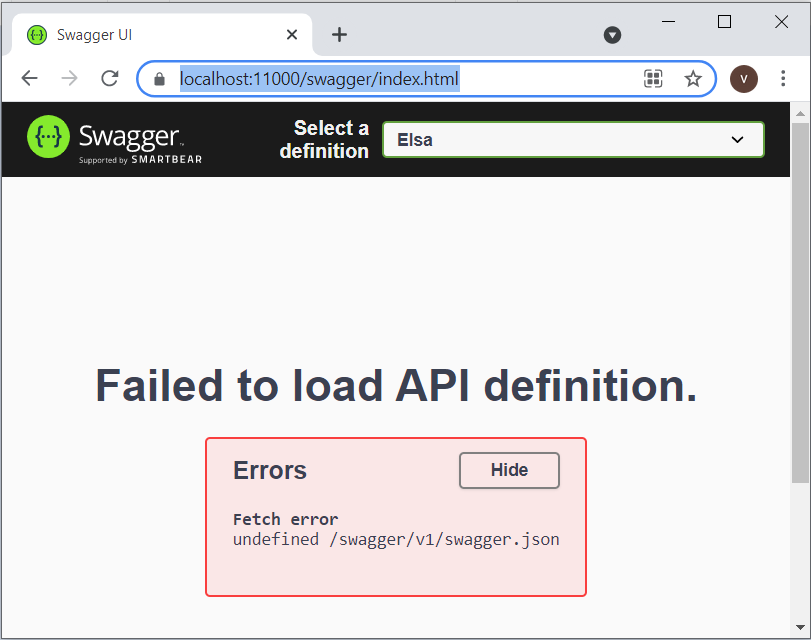811x640 pixels.
Task: Click the Swagger favicon on the browser tab
Action: (x=36, y=34)
